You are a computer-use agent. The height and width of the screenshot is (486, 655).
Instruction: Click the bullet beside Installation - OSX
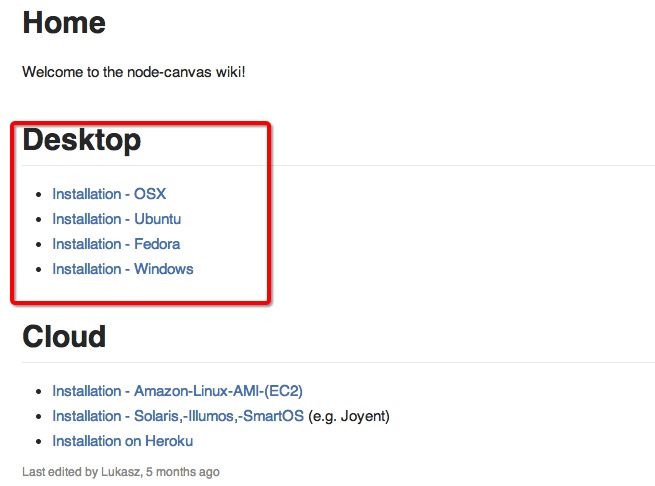(39, 194)
